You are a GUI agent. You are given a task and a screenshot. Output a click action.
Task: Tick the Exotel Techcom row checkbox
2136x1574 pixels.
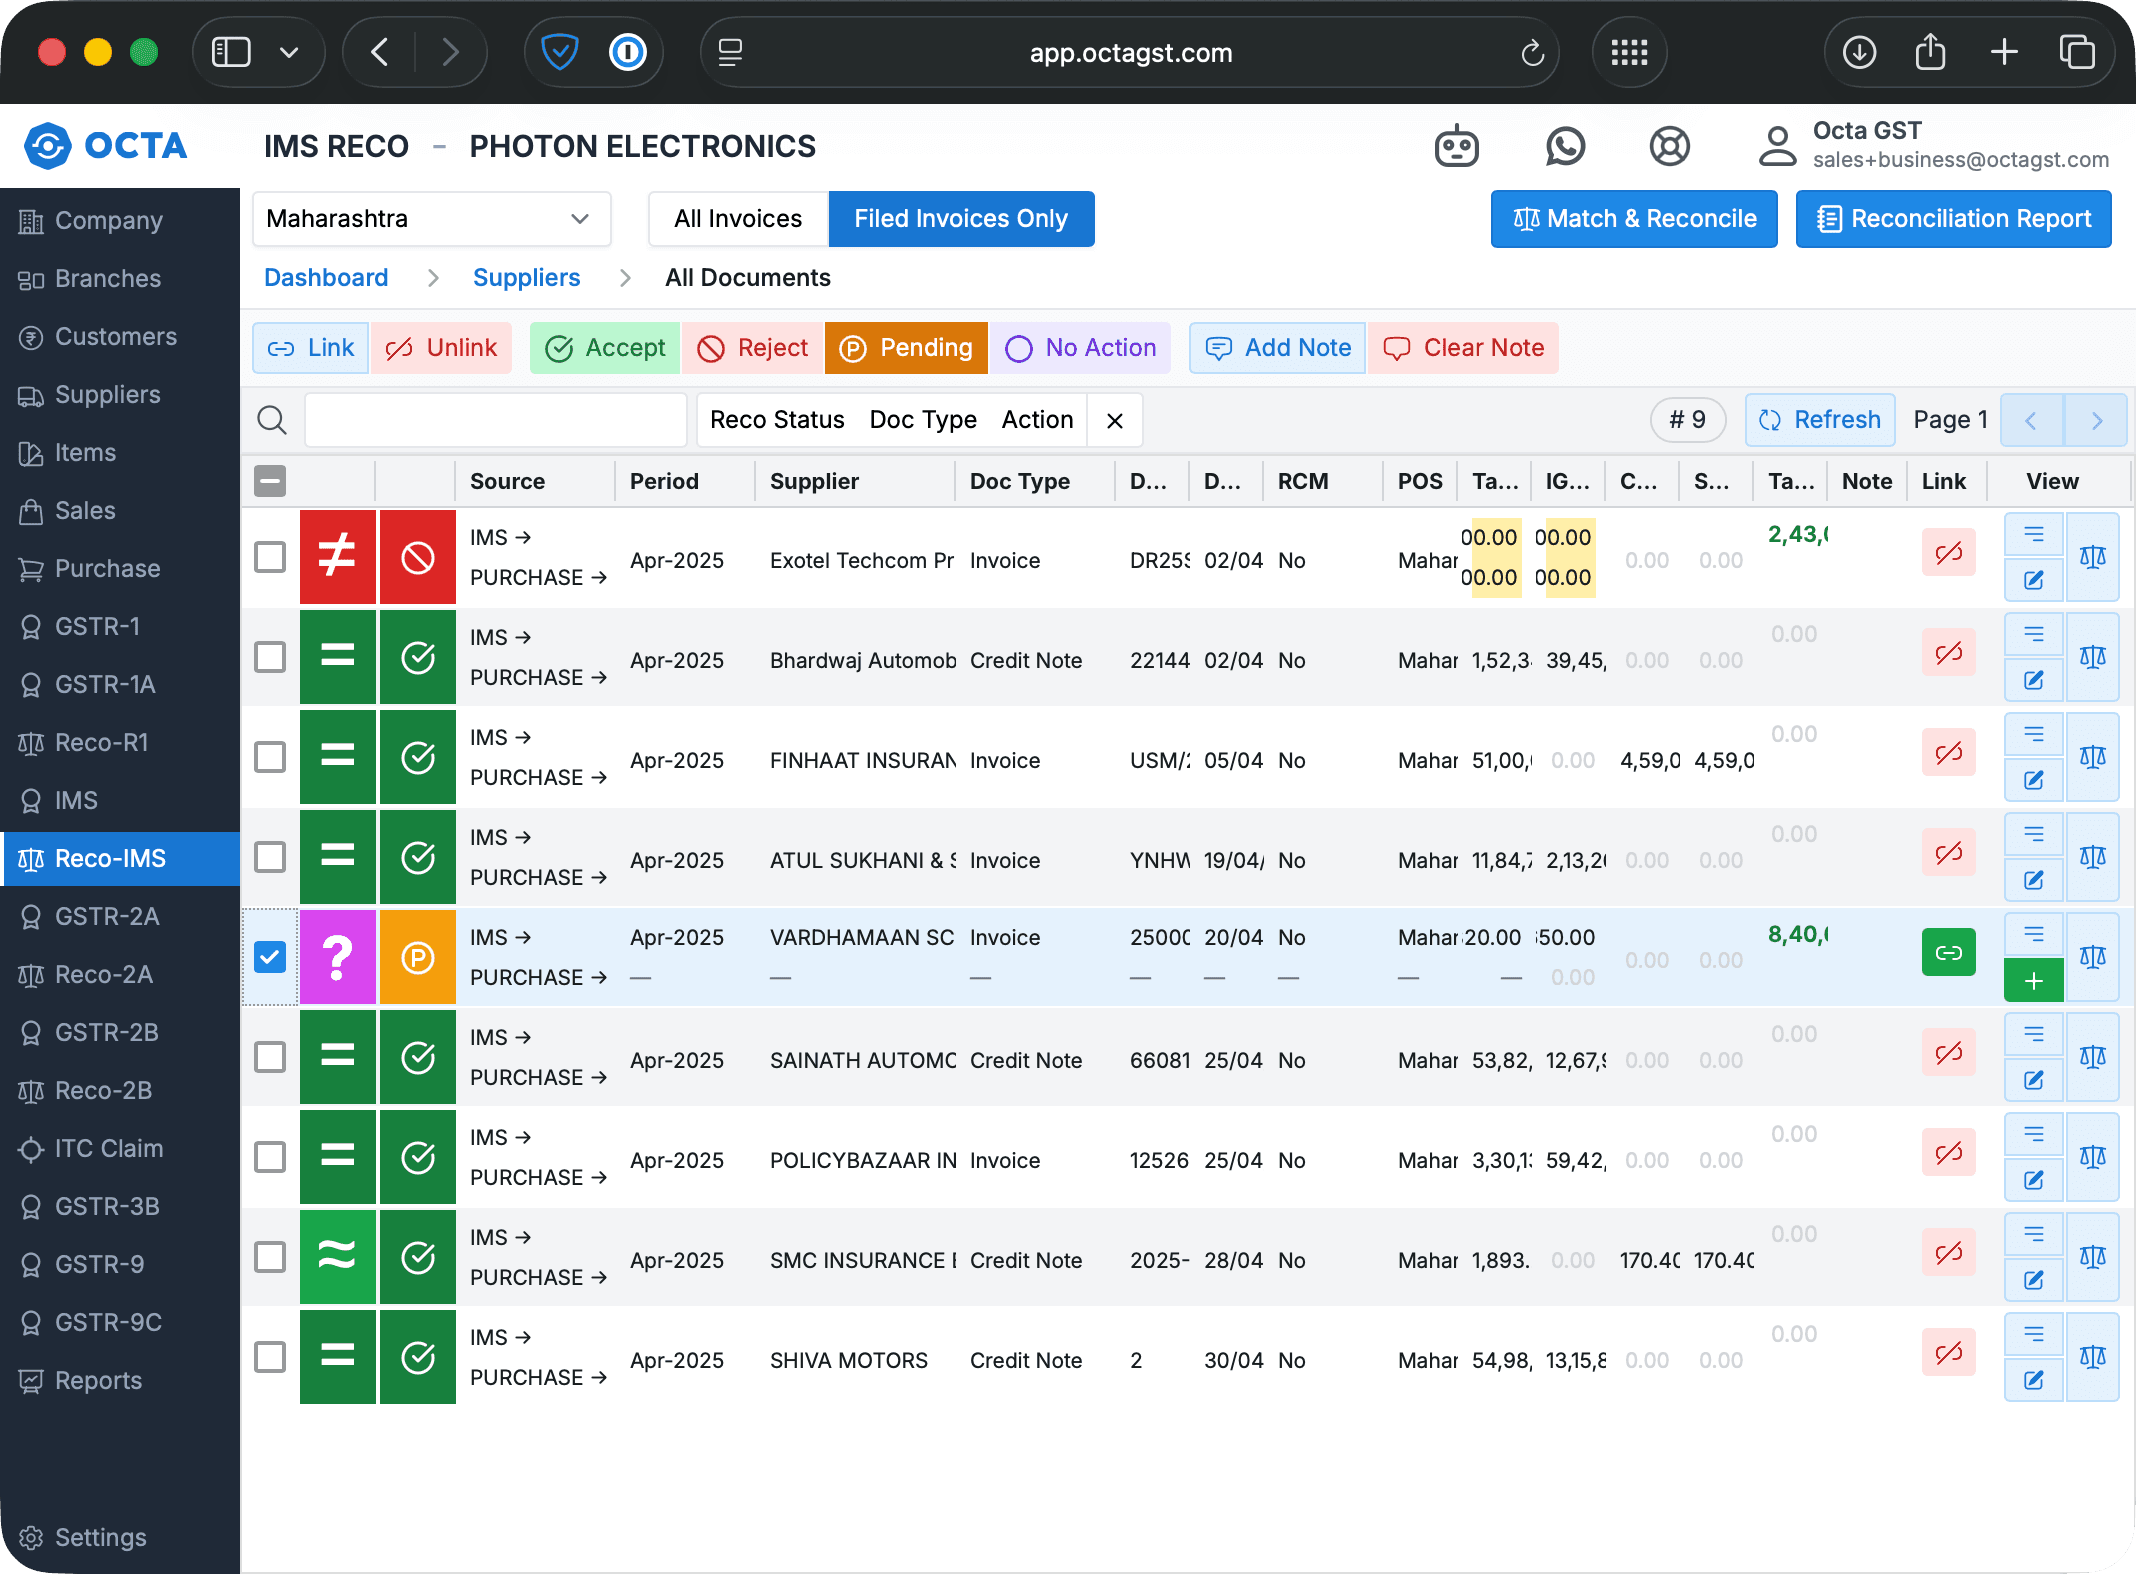(270, 557)
